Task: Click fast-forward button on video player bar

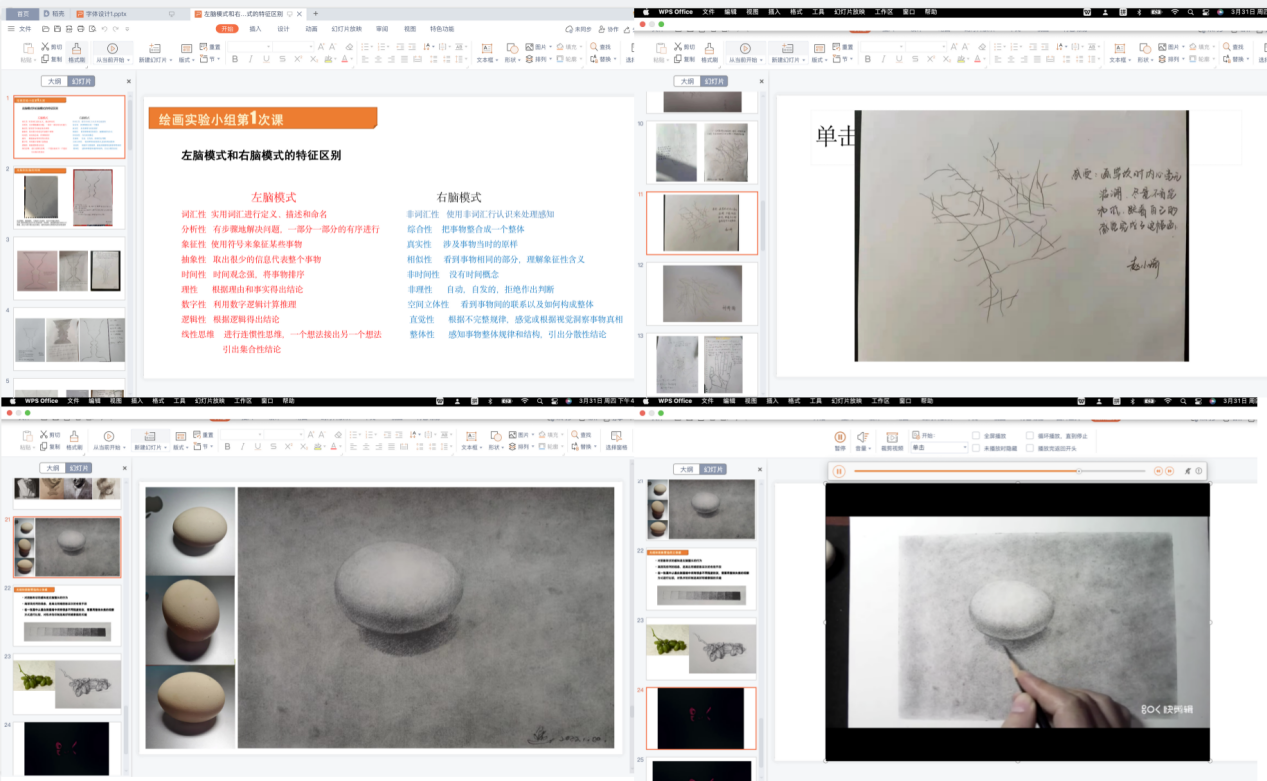Action: (1168, 471)
